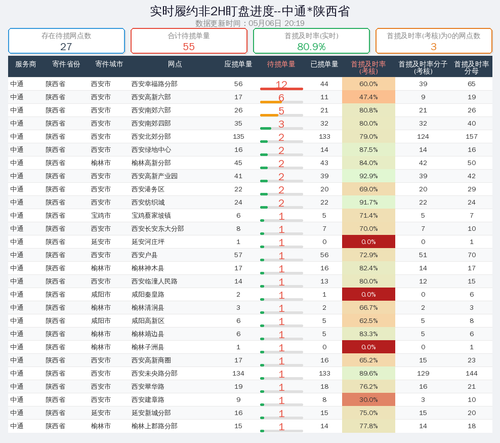Image resolution: width=500 pixels, height=443 pixels.
Task: Click the 92.9% rate cell for 西安高新产业园
Action: [368, 176]
